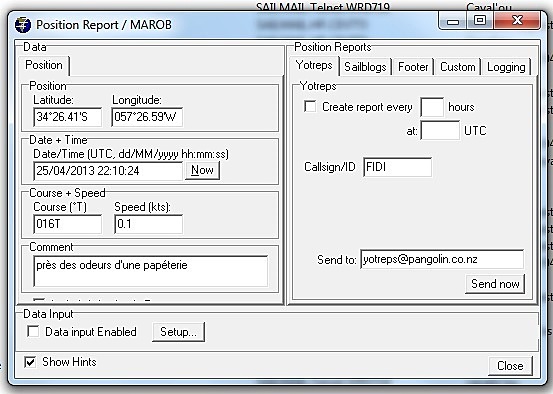This screenshot has width=553, height=394.
Task: Toggle the Data input Enabled checkbox
Action: pyautogui.click(x=33, y=332)
